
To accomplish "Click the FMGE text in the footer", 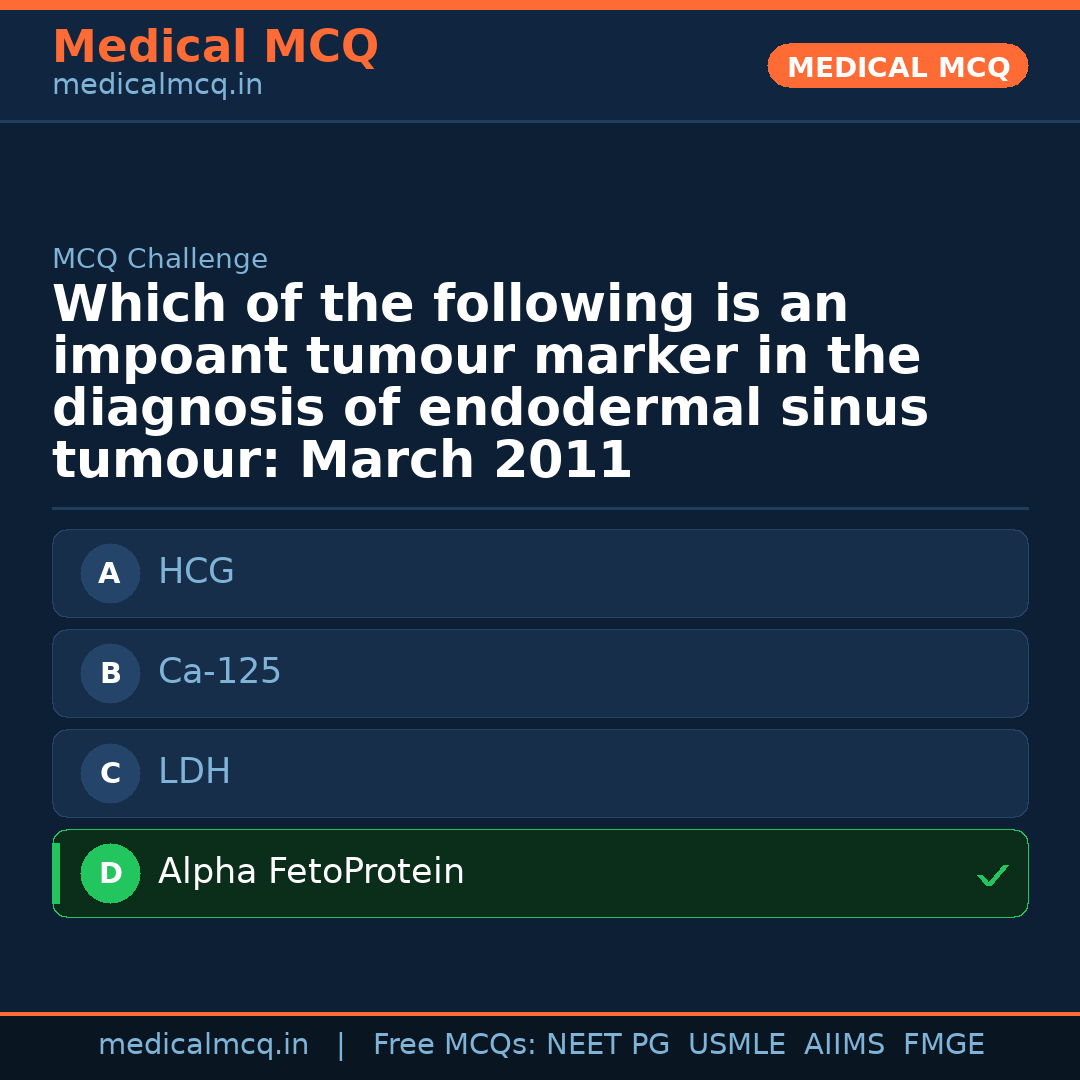I will [x=943, y=1044].
